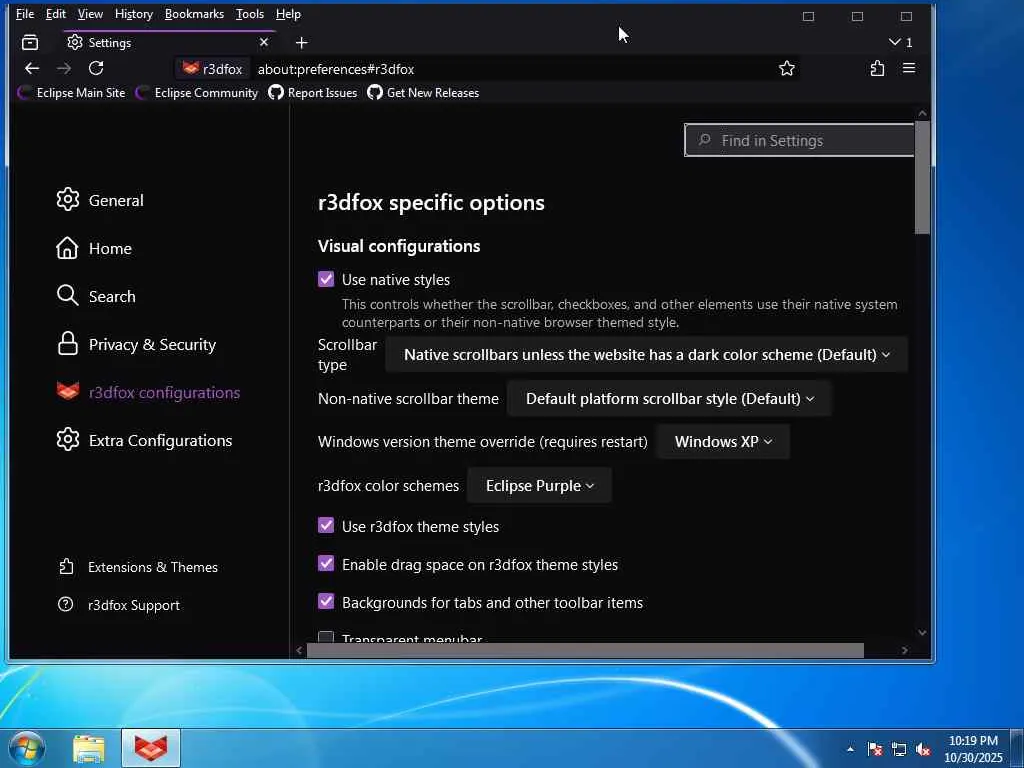This screenshot has height=768, width=1024.
Task: Open Privacy & Security settings
Action: [136, 344]
